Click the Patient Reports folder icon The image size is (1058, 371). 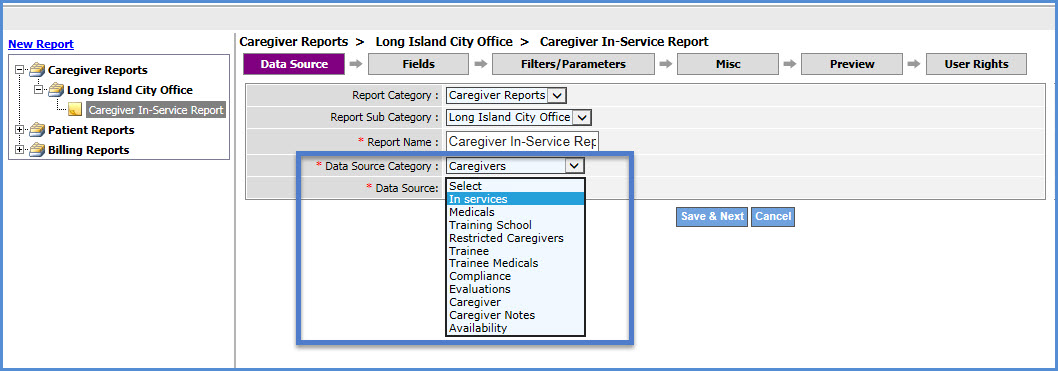pyautogui.click(x=36, y=130)
